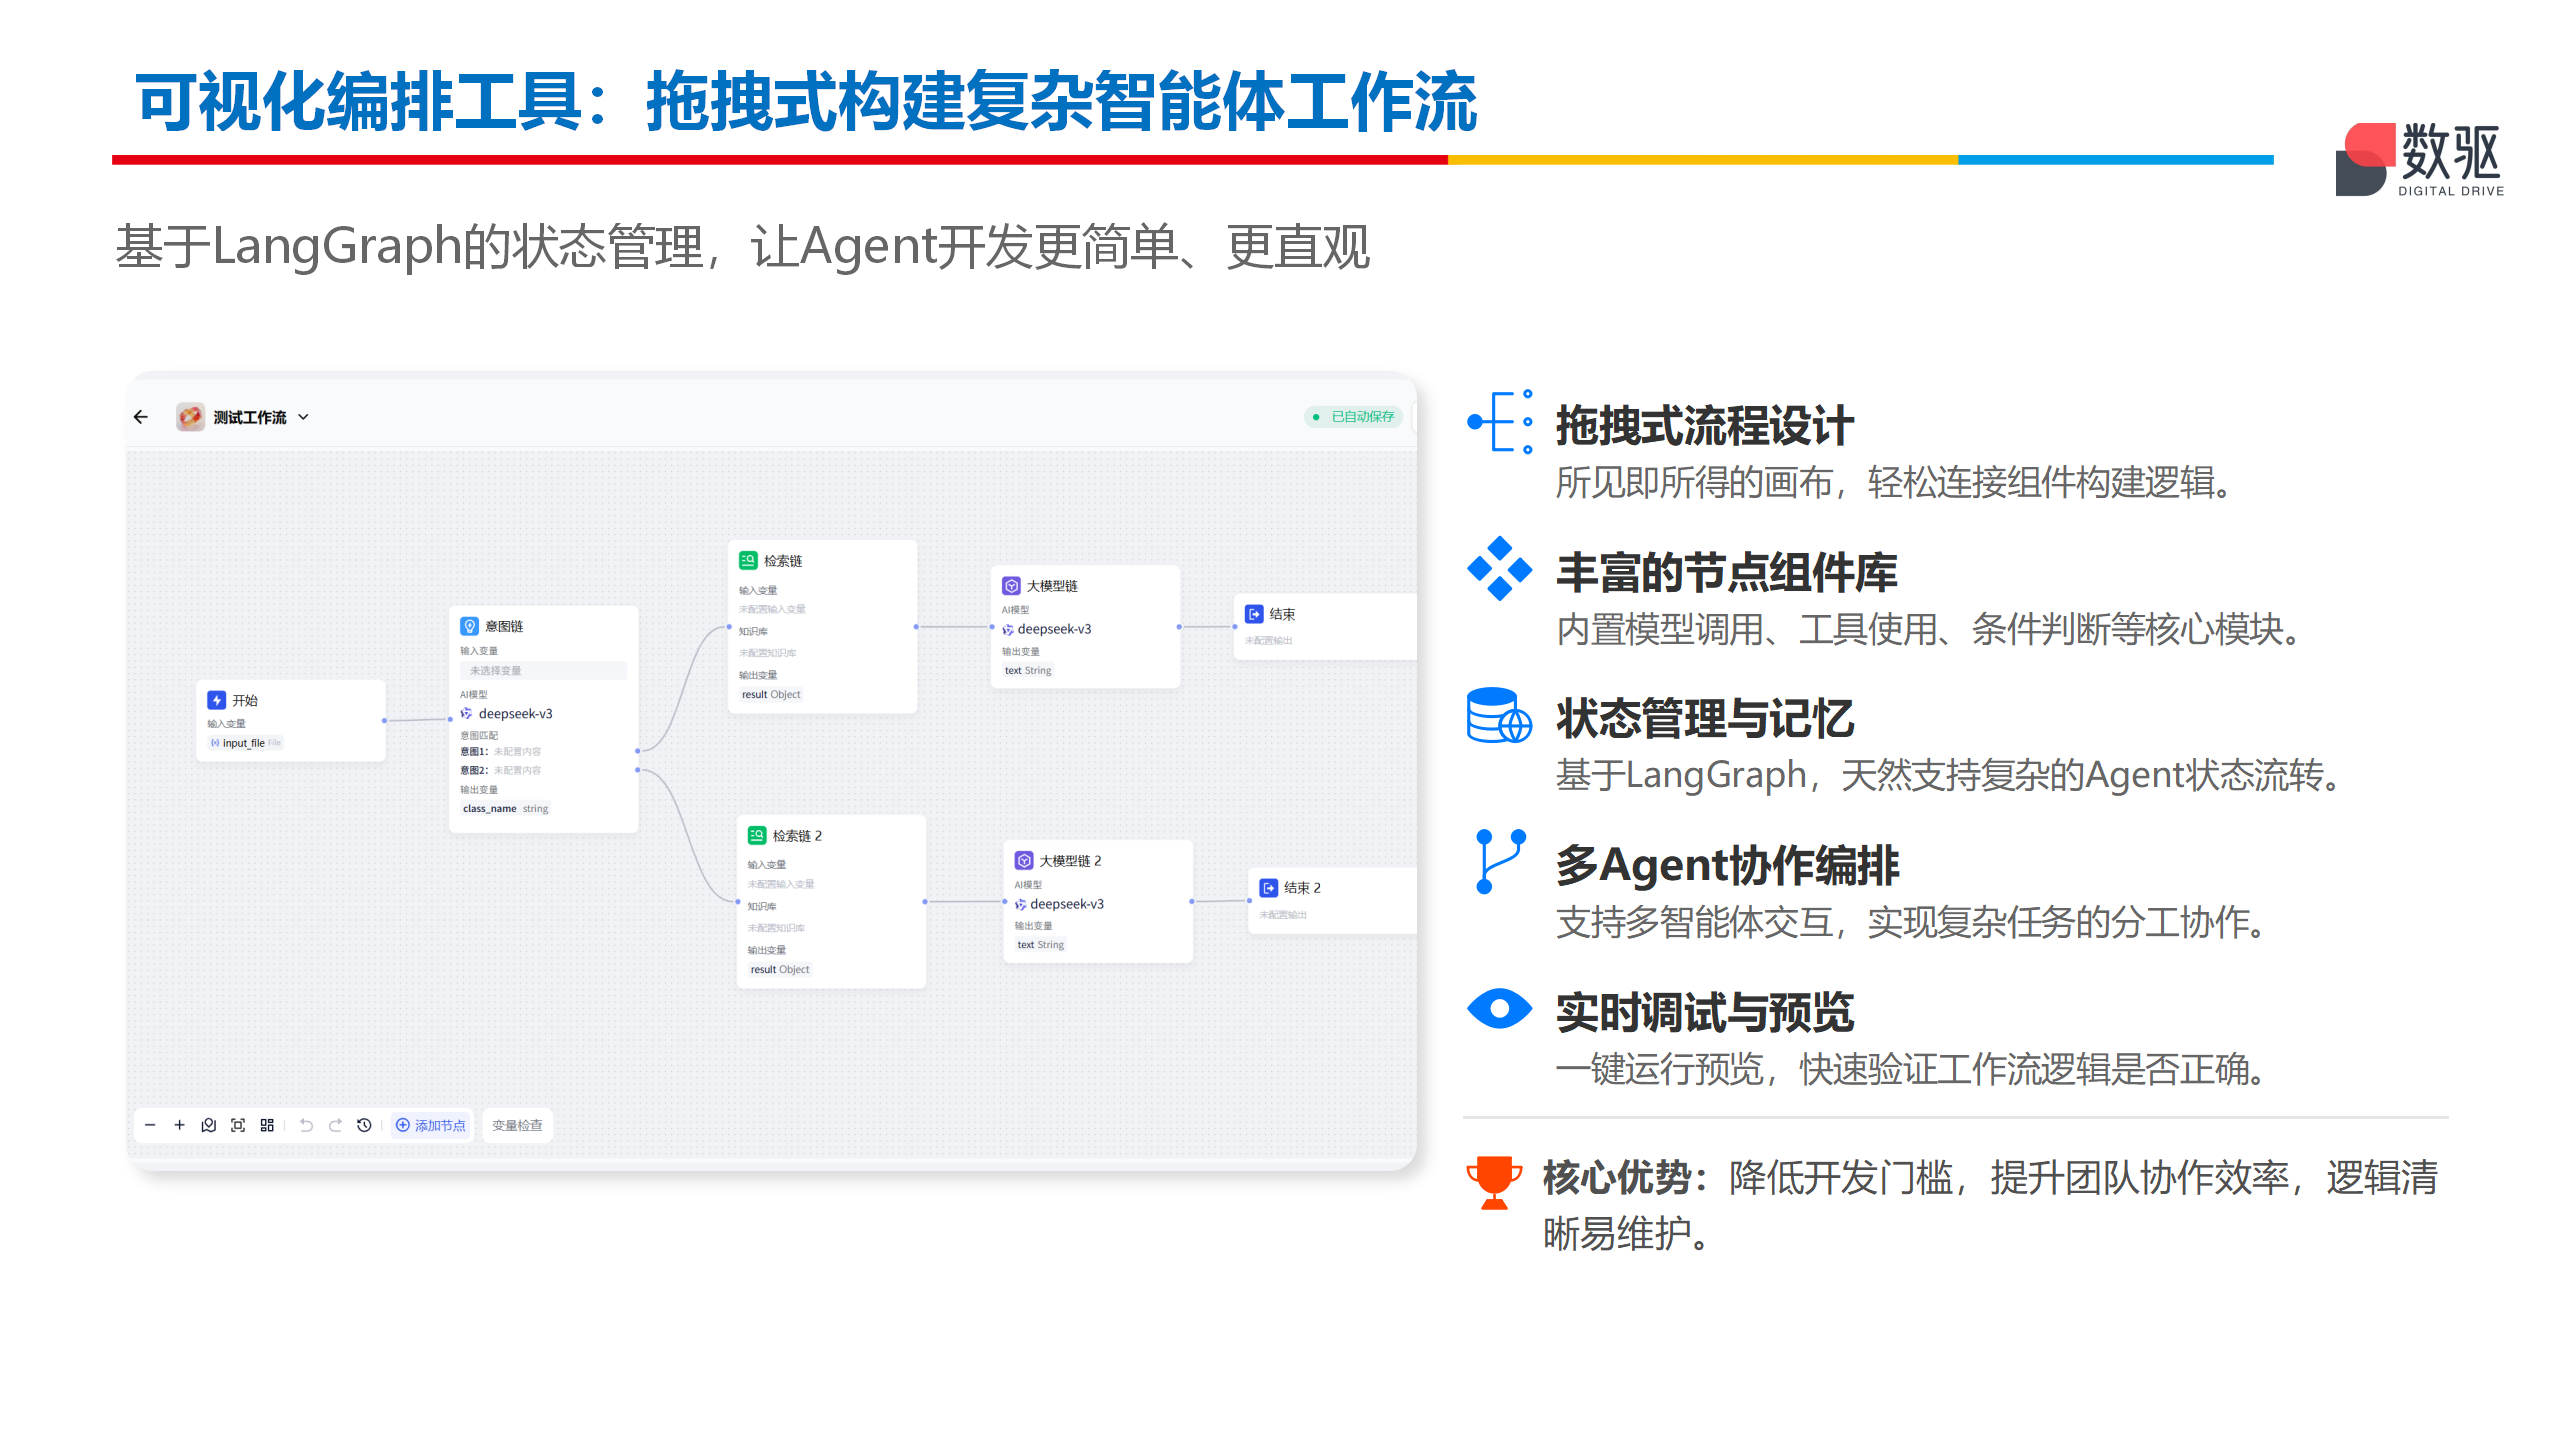
Task: Click the 结束 node exit icon
Action: 1254,614
